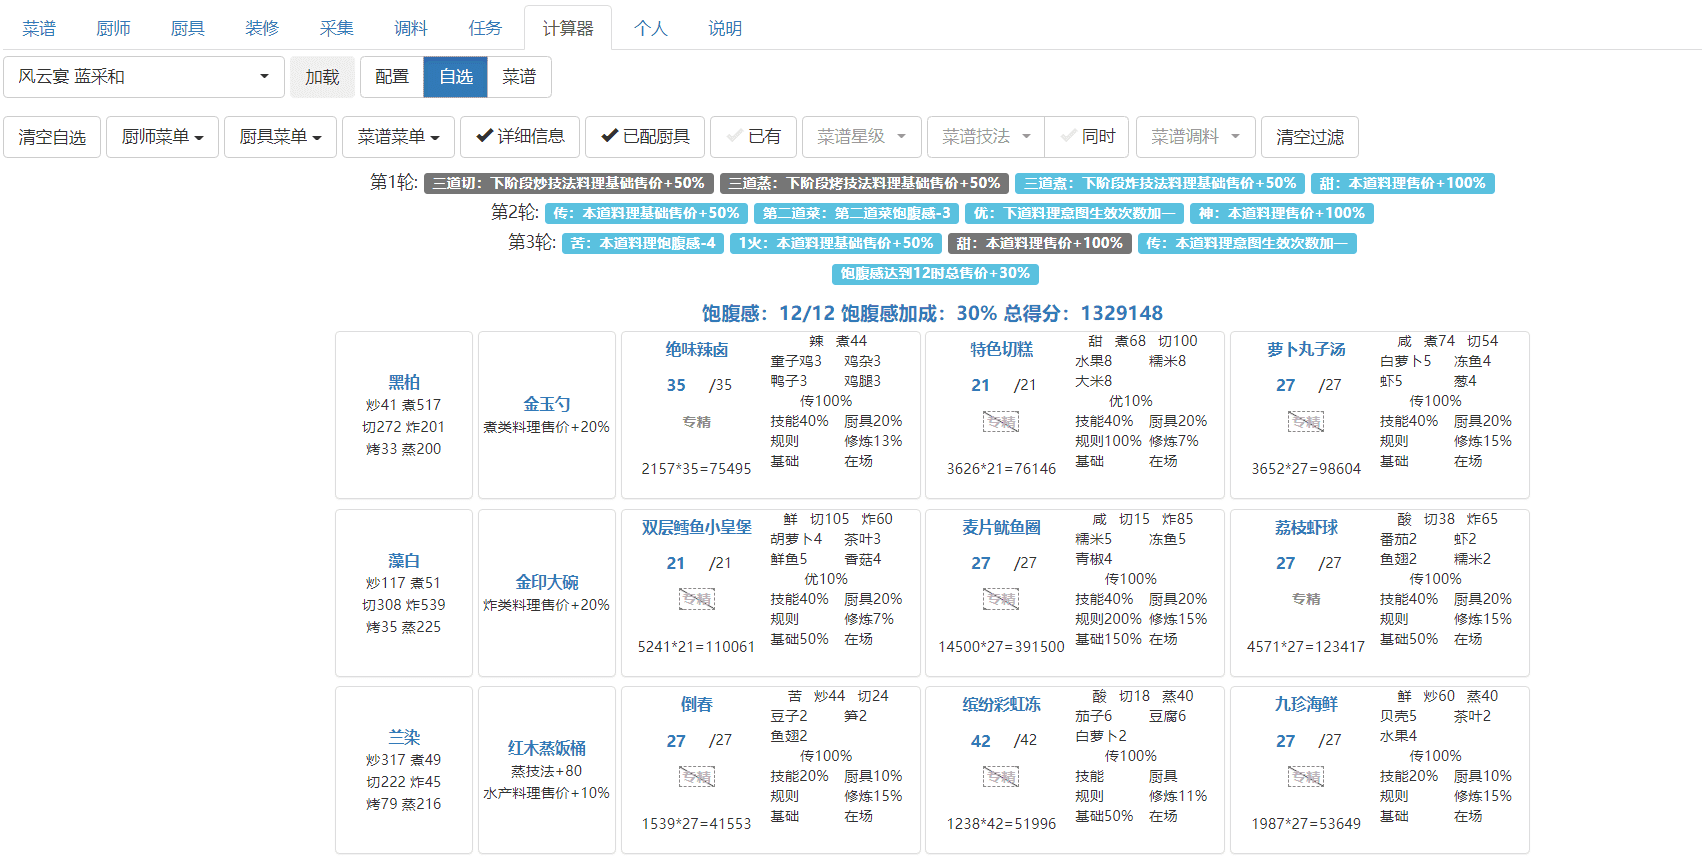Click the 饱腹感达到12时总售价+30% rule tag

[935, 273]
